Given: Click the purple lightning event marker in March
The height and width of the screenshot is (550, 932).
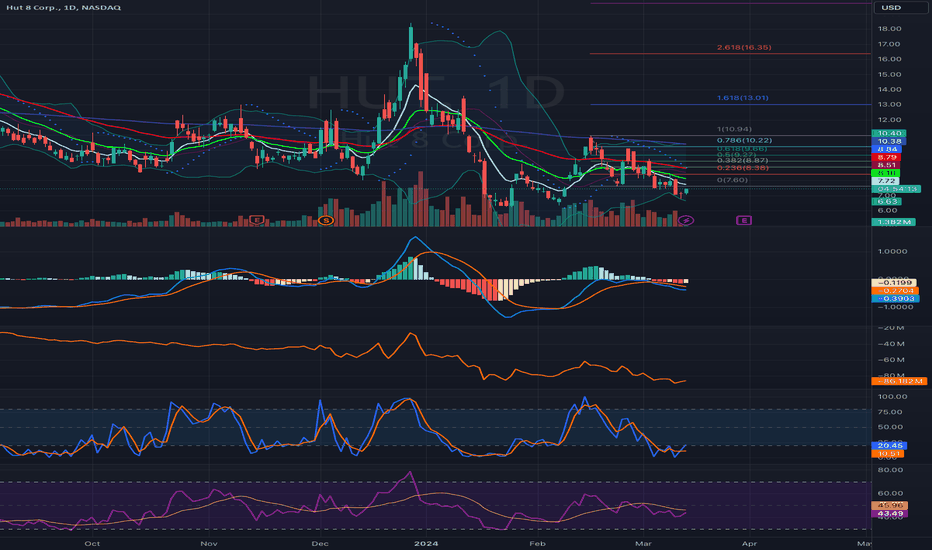Looking at the screenshot, I should tap(686, 220).
